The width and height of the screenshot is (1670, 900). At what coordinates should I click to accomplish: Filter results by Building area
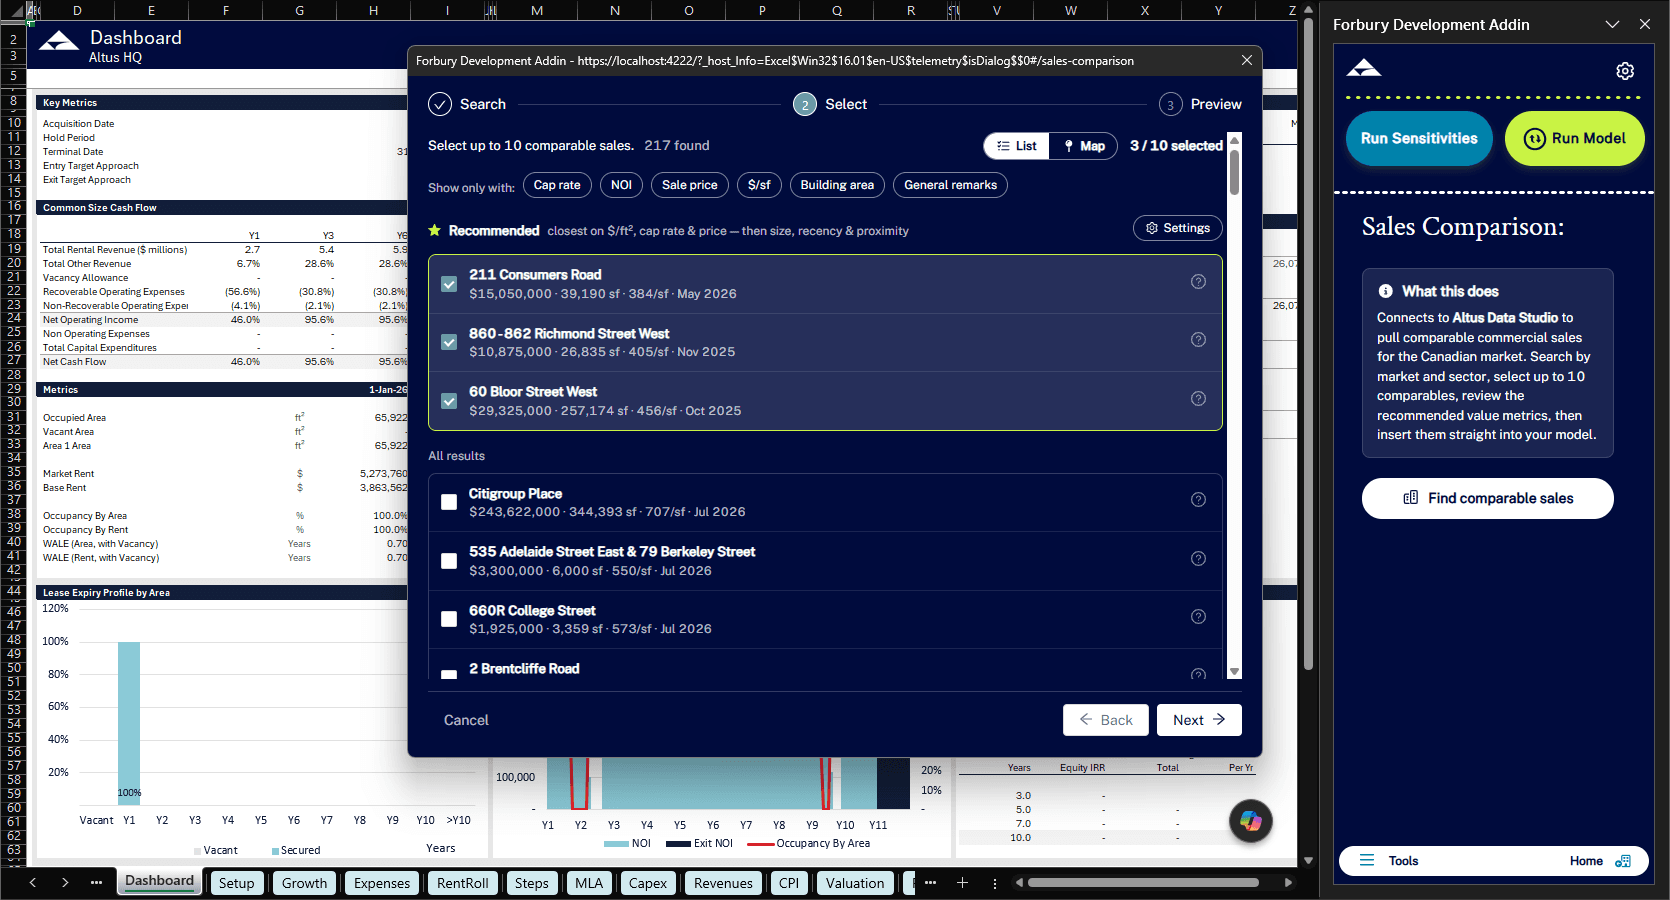click(837, 185)
